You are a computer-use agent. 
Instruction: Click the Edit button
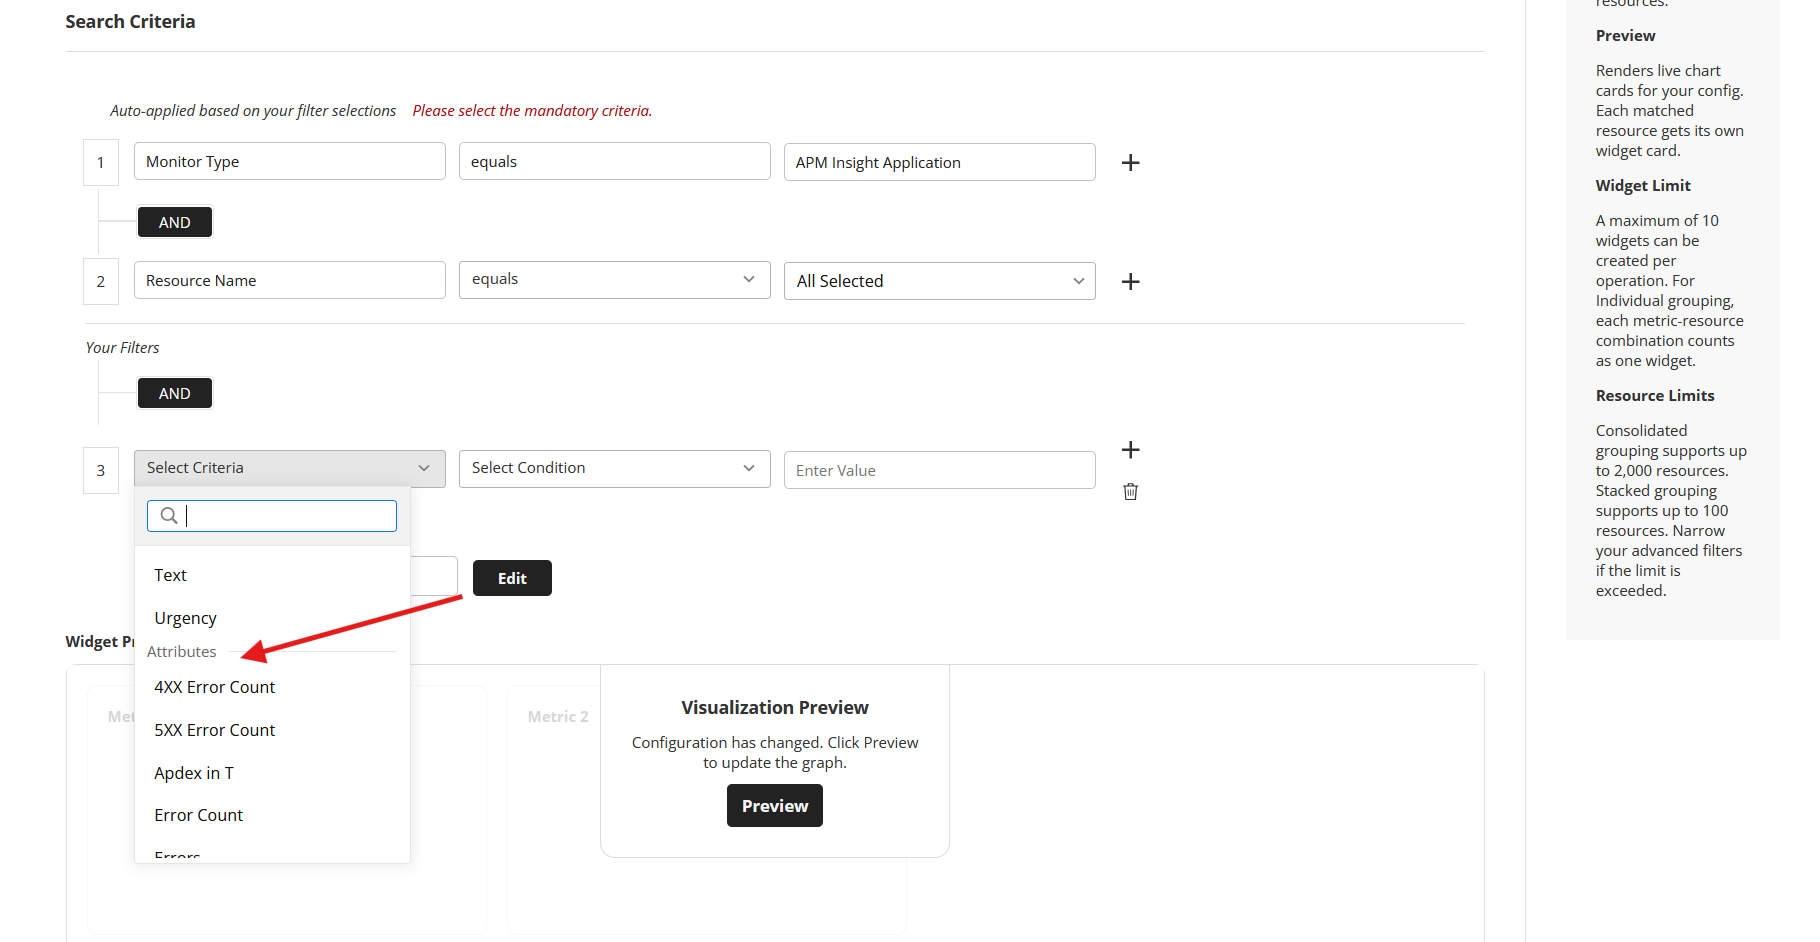pos(512,578)
